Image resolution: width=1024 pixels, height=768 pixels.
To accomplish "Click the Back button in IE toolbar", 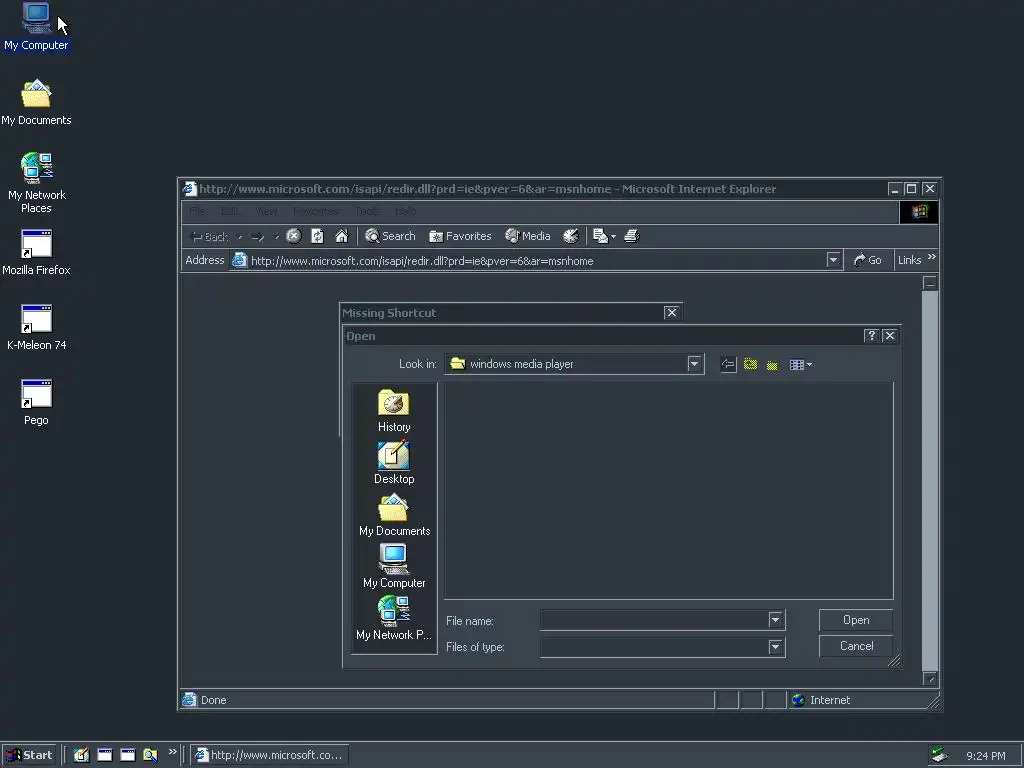I will (x=208, y=236).
